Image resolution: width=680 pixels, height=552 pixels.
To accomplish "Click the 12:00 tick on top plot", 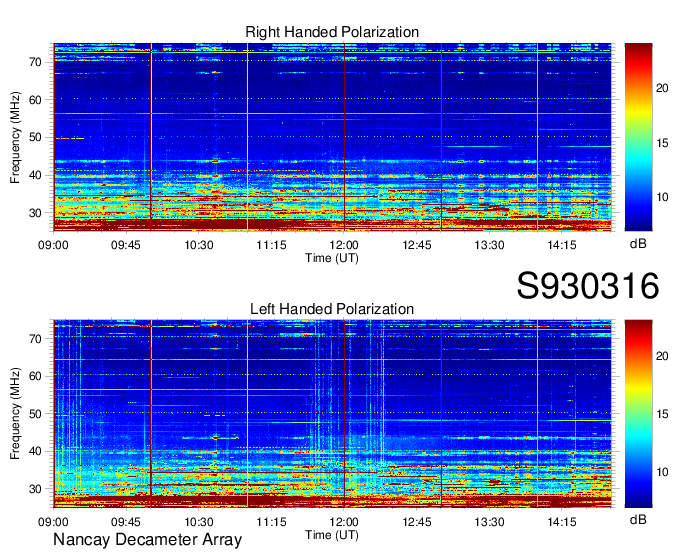I will tap(344, 245).
